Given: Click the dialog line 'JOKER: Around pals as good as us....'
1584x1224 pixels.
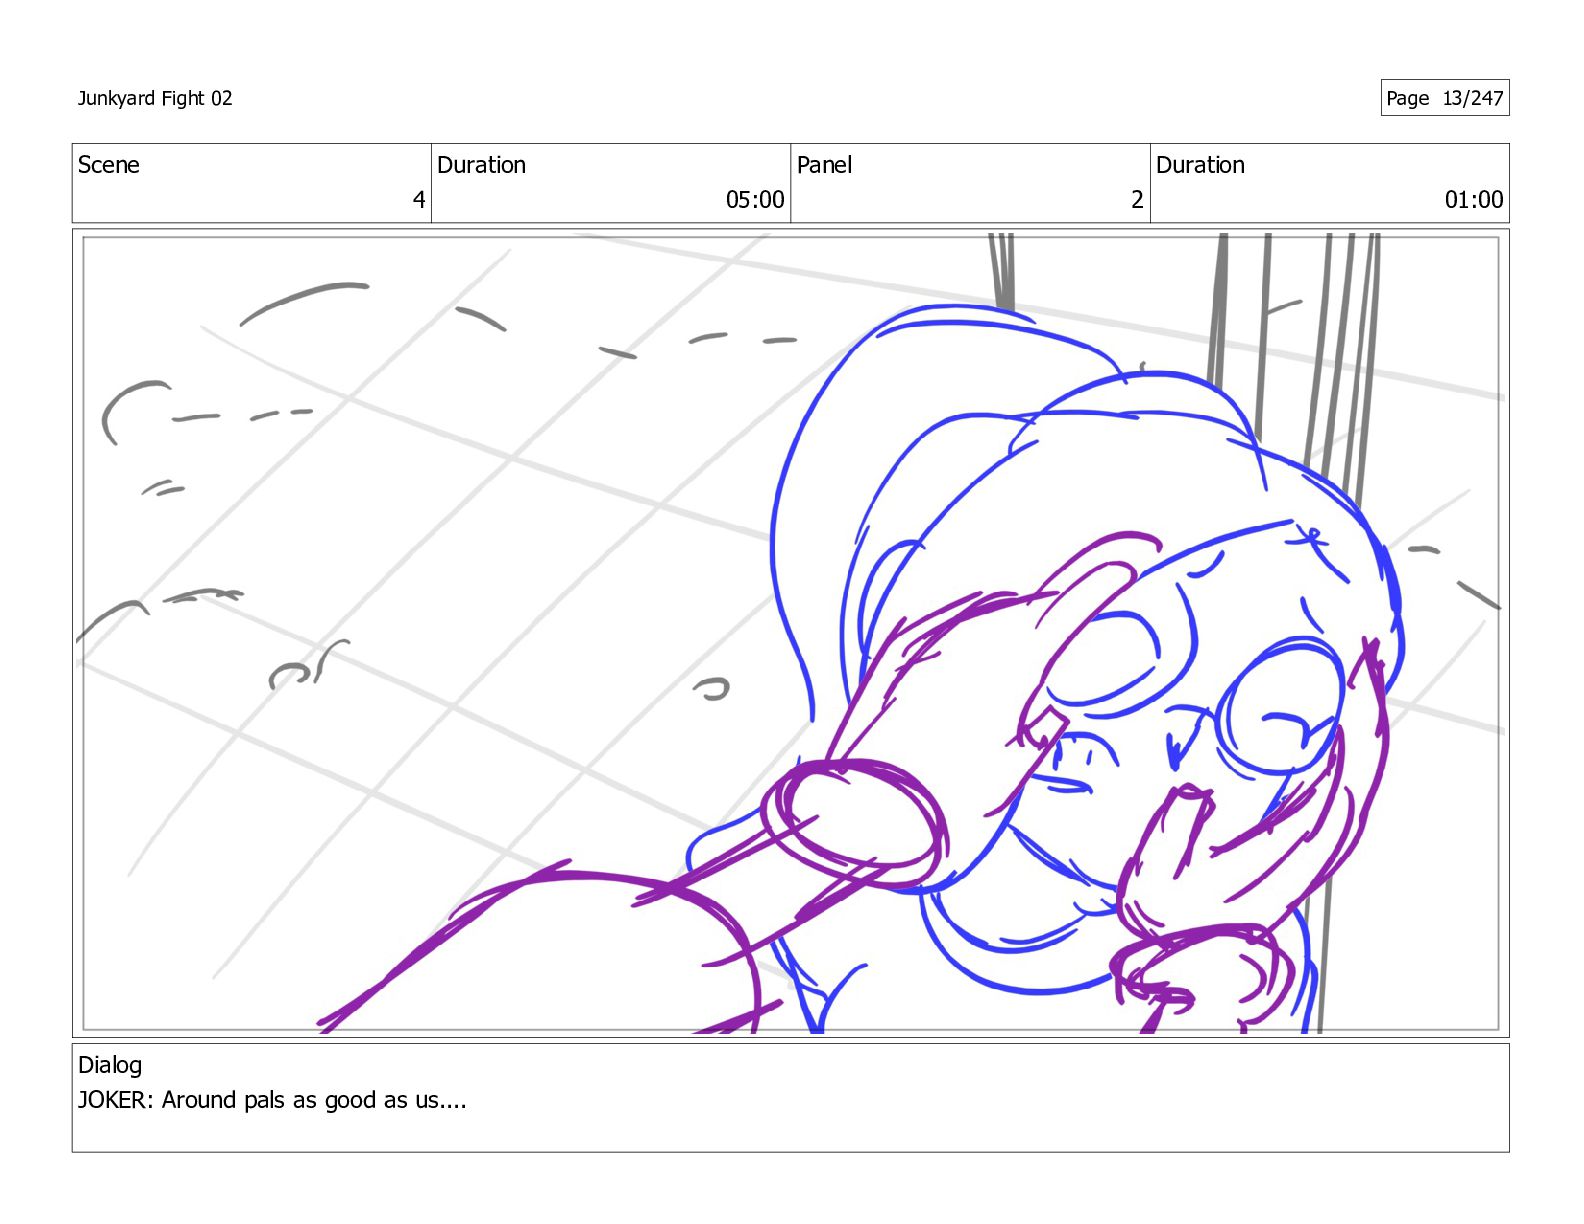Looking at the screenshot, I should [x=272, y=1100].
